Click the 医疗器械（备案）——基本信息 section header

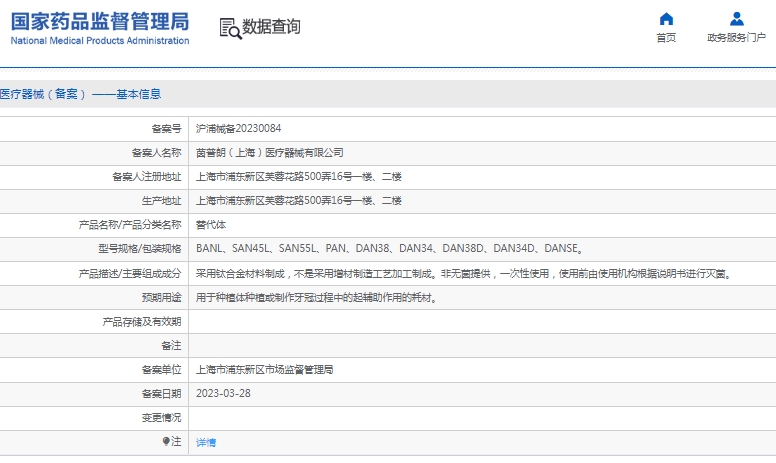(x=81, y=94)
